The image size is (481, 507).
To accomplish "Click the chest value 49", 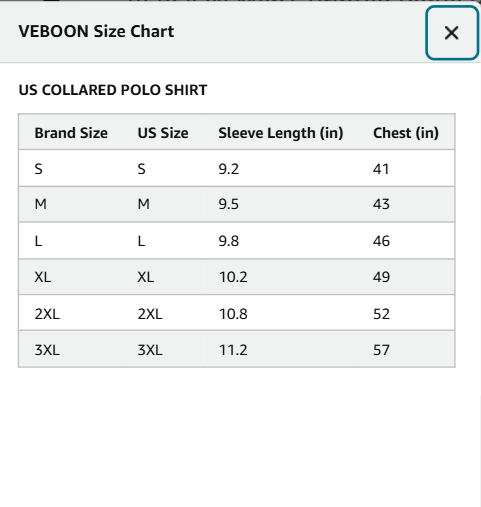I will tap(381, 277).
